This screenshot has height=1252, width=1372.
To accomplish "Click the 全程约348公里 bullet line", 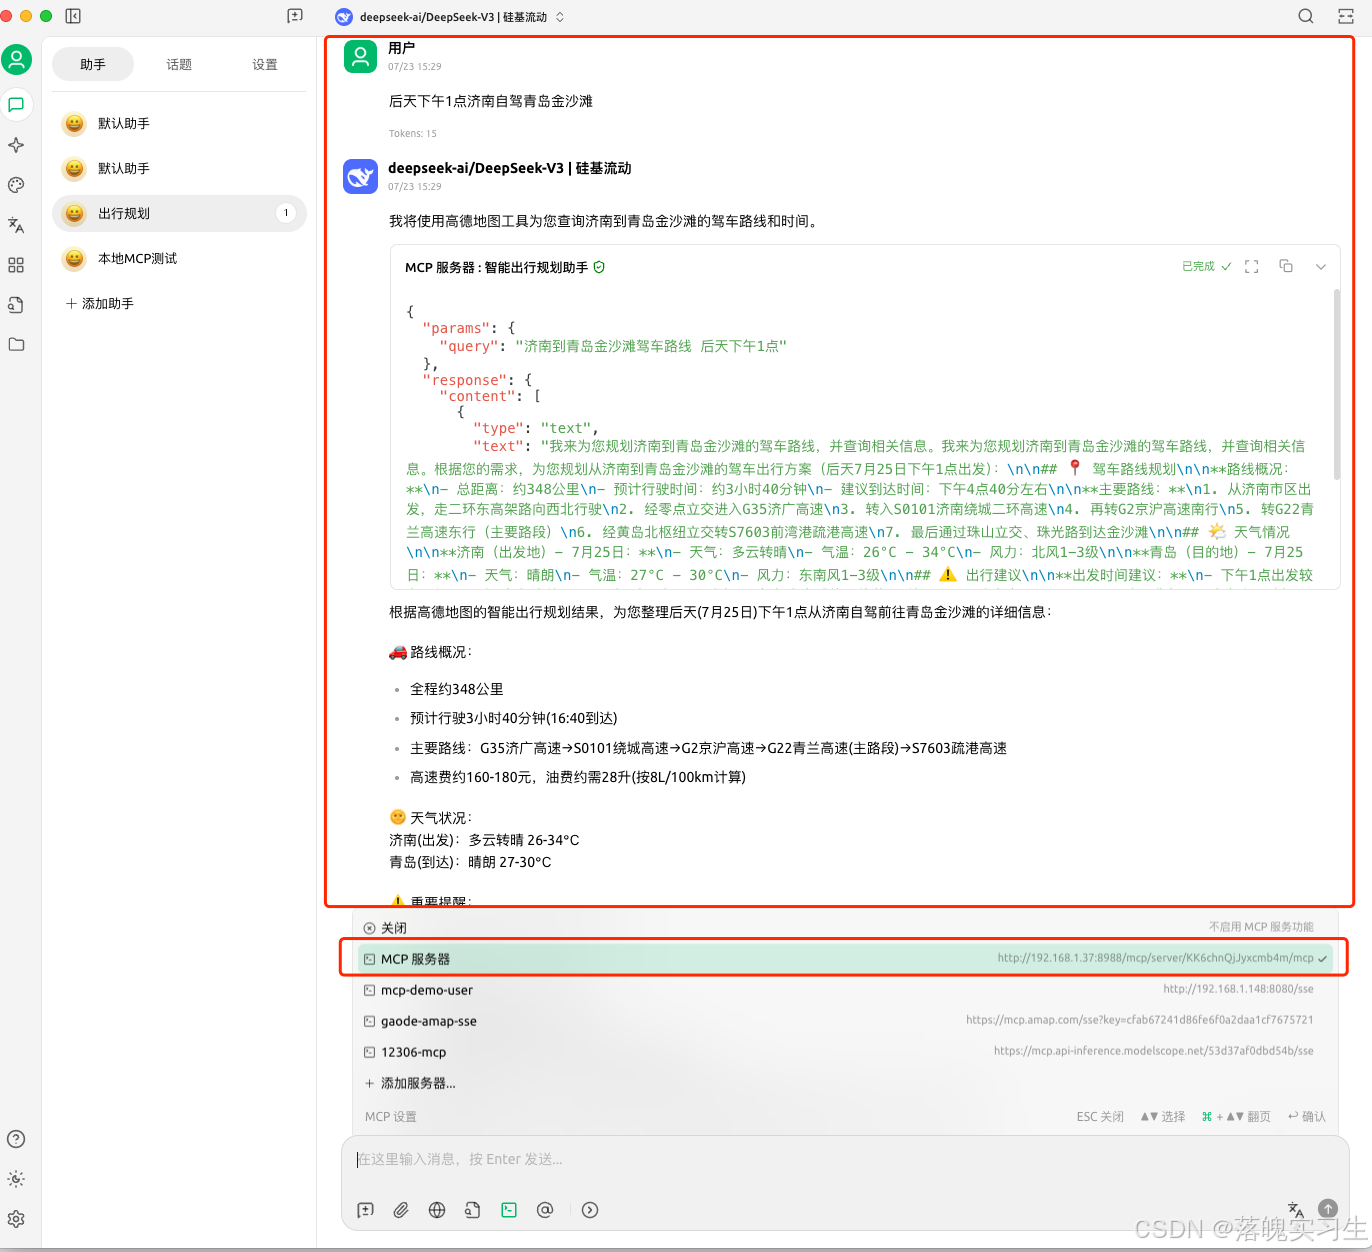I will click(x=457, y=689).
